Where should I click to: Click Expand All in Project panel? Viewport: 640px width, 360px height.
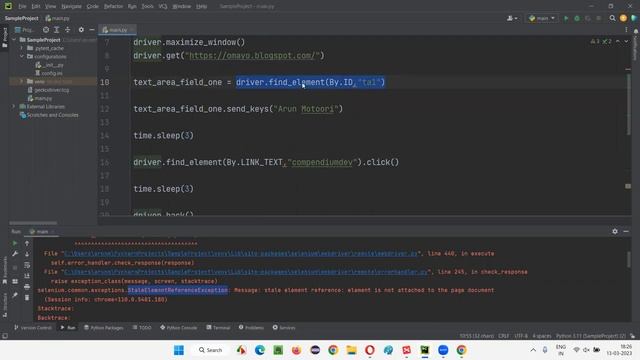[57, 30]
